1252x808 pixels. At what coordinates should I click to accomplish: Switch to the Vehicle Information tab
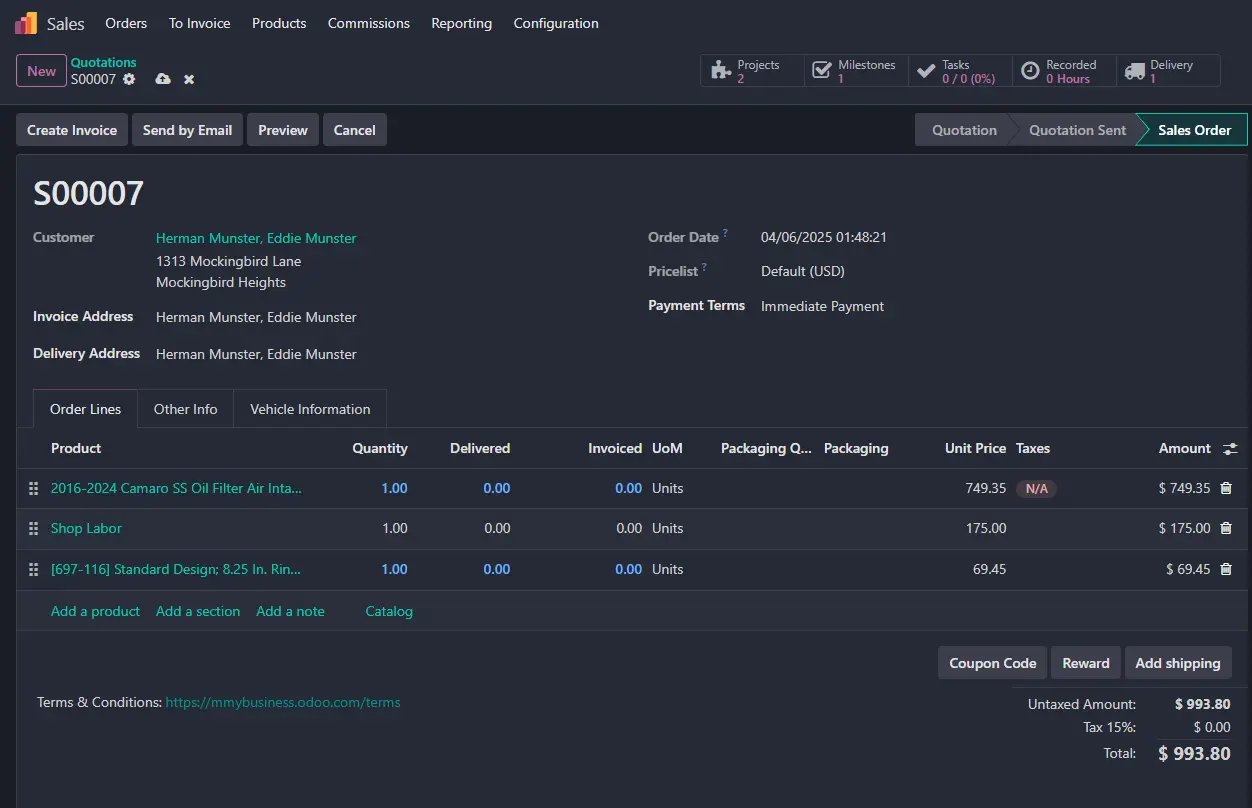[x=310, y=409]
